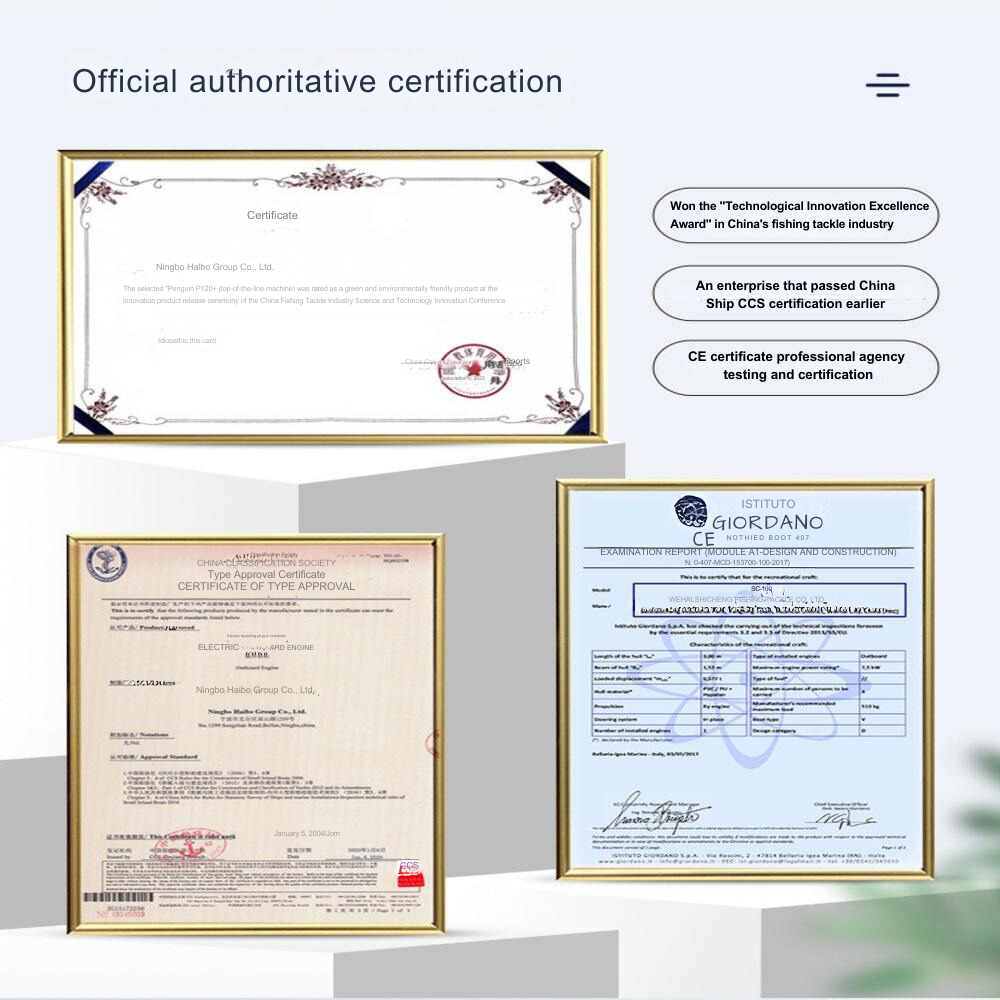Click the red round seal on award certificate
This screenshot has width=1000, height=1000.
[466, 372]
